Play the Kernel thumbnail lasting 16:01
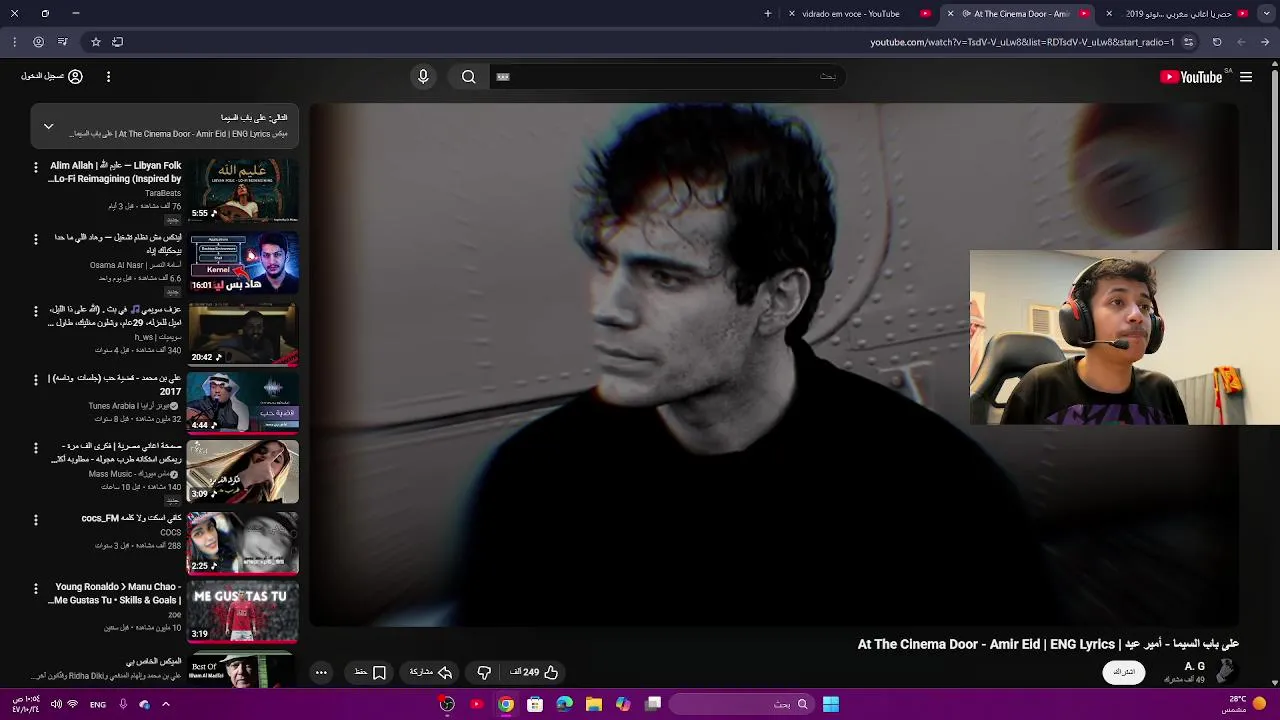 coord(243,262)
